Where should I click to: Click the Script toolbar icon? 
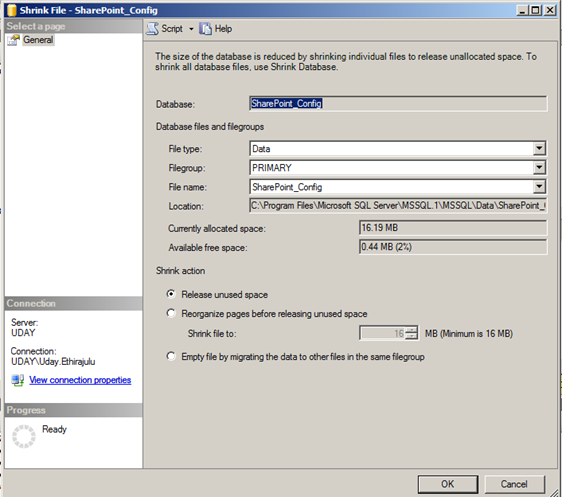[153, 29]
